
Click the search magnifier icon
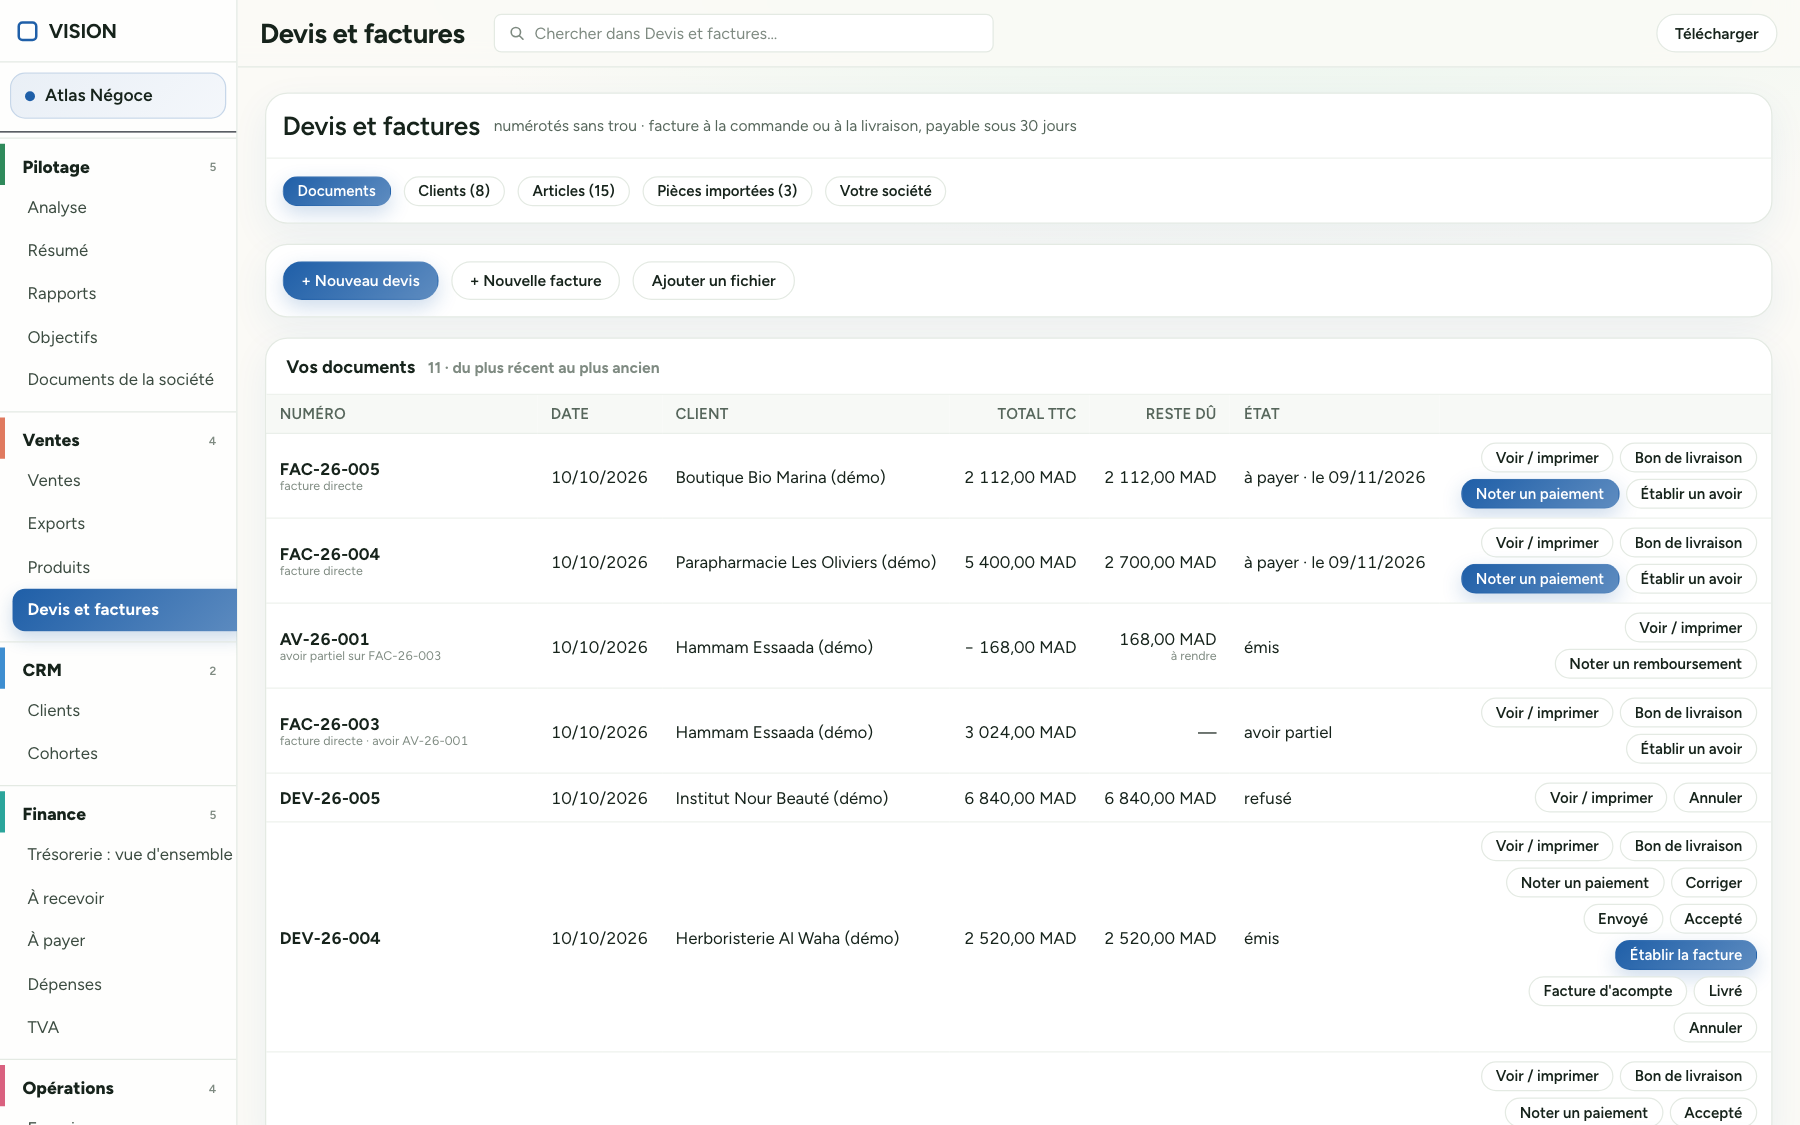point(517,33)
